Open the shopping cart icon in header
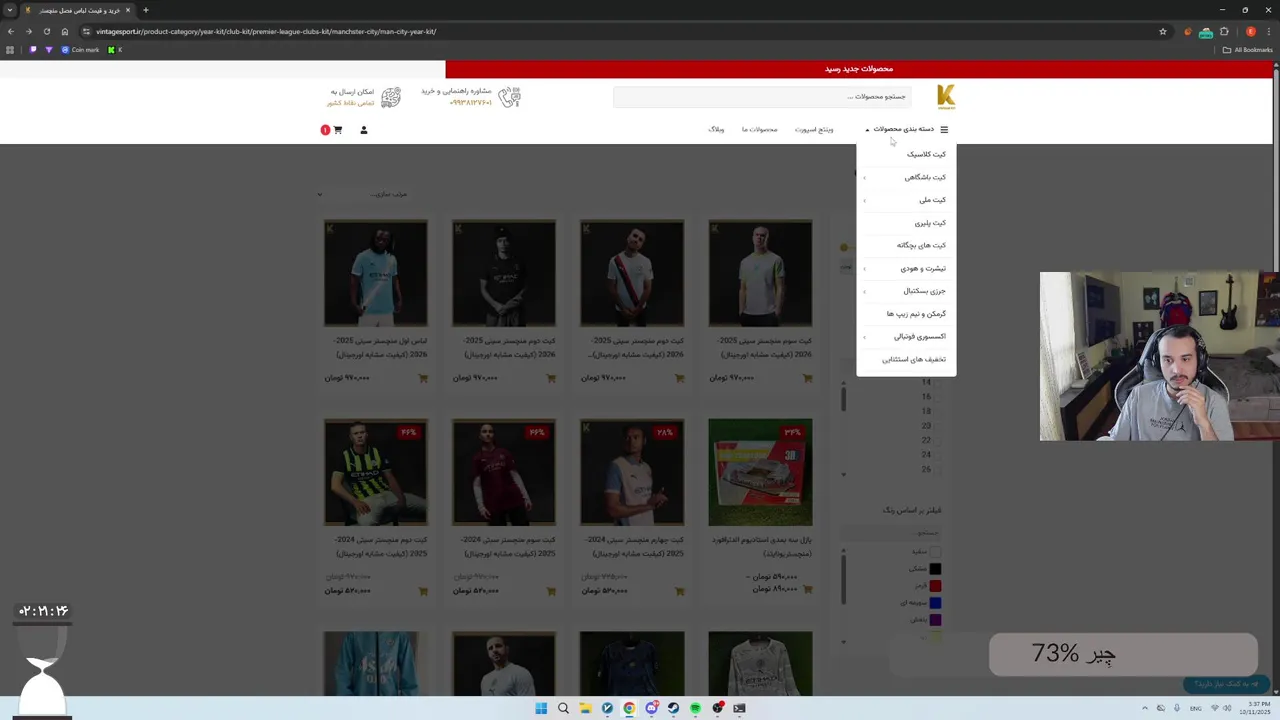1280x720 pixels. click(337, 130)
